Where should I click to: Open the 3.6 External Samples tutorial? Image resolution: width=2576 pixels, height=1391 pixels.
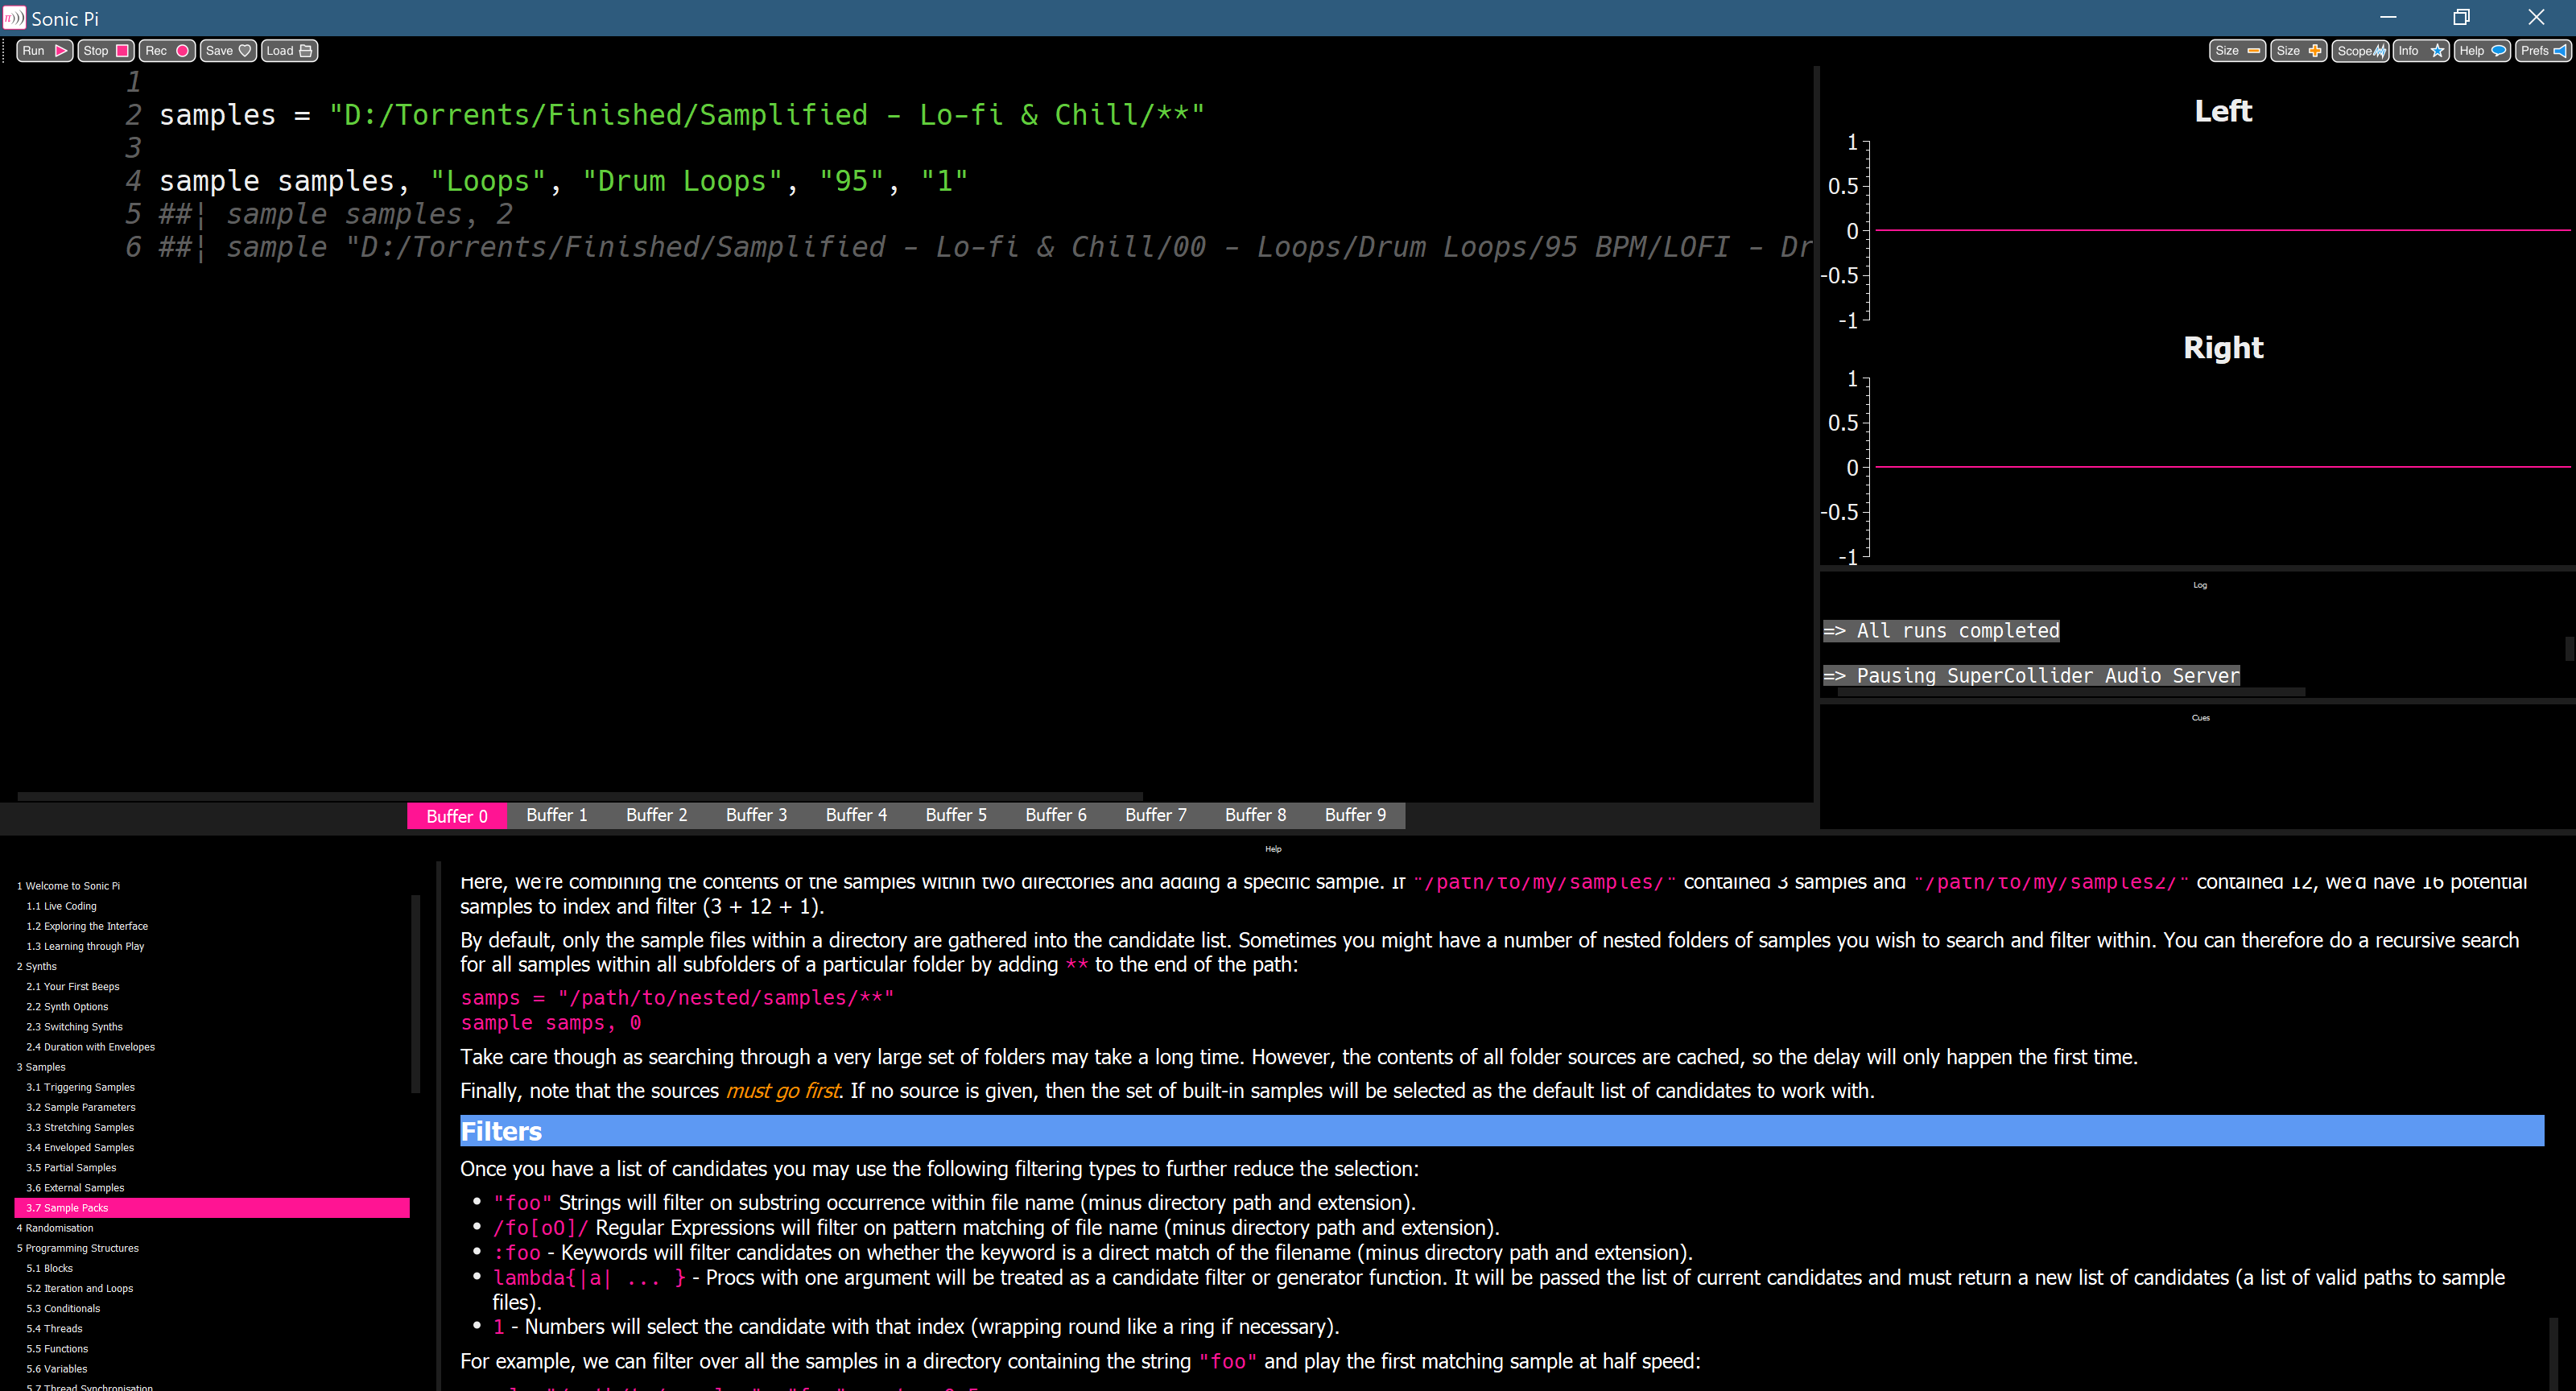pos(75,1188)
